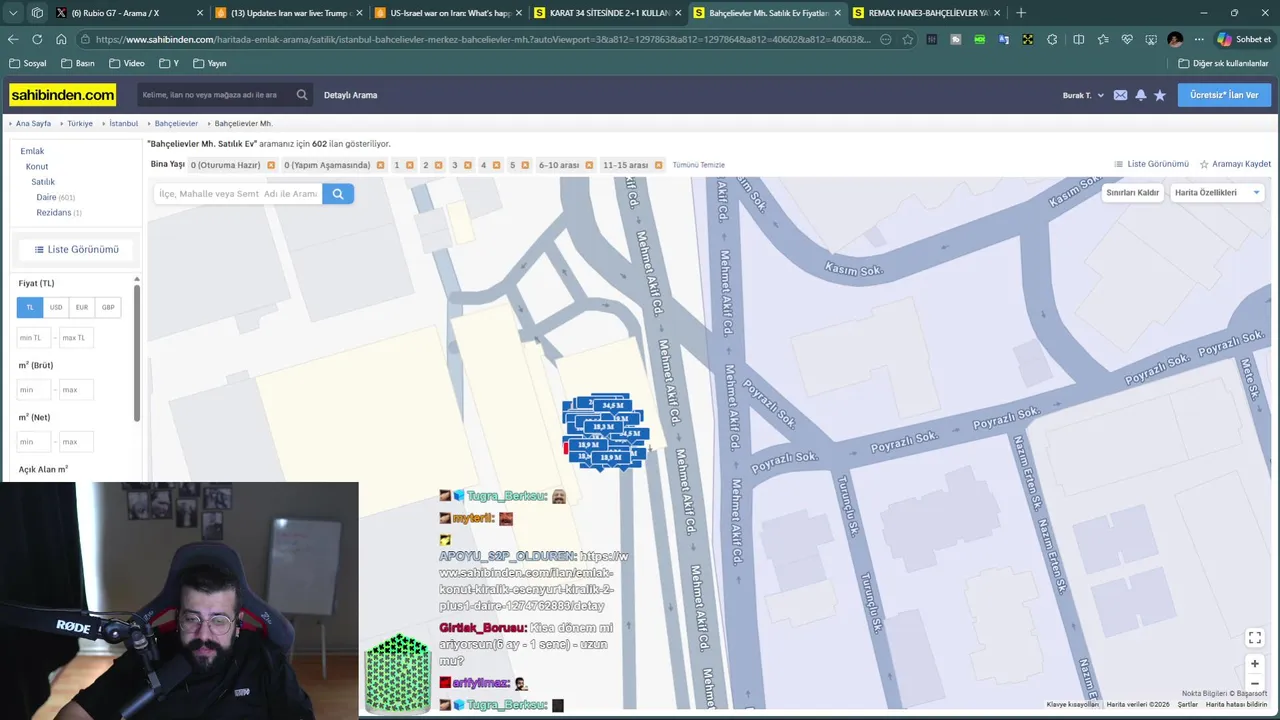Open the Burak T. account dropdown
1280x720 pixels.
1083,95
